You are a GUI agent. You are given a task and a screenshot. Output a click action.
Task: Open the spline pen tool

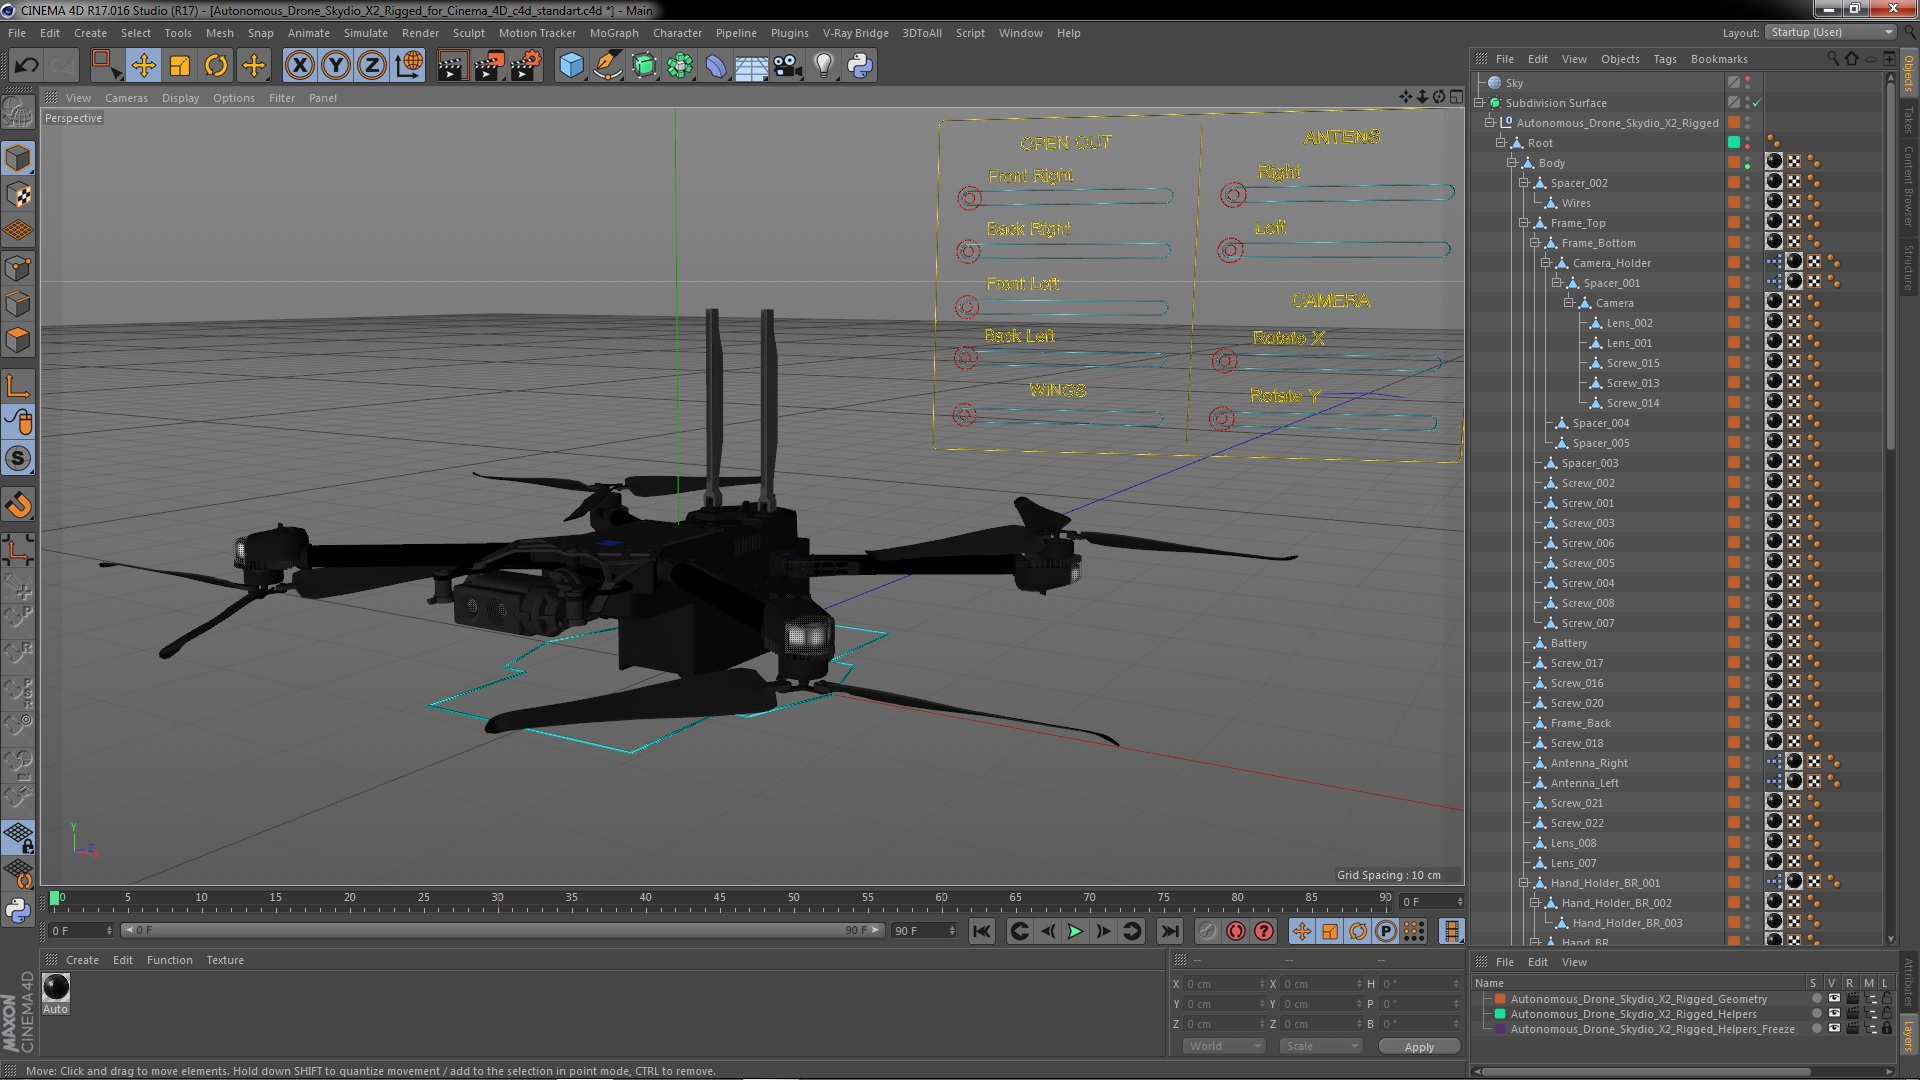(607, 66)
